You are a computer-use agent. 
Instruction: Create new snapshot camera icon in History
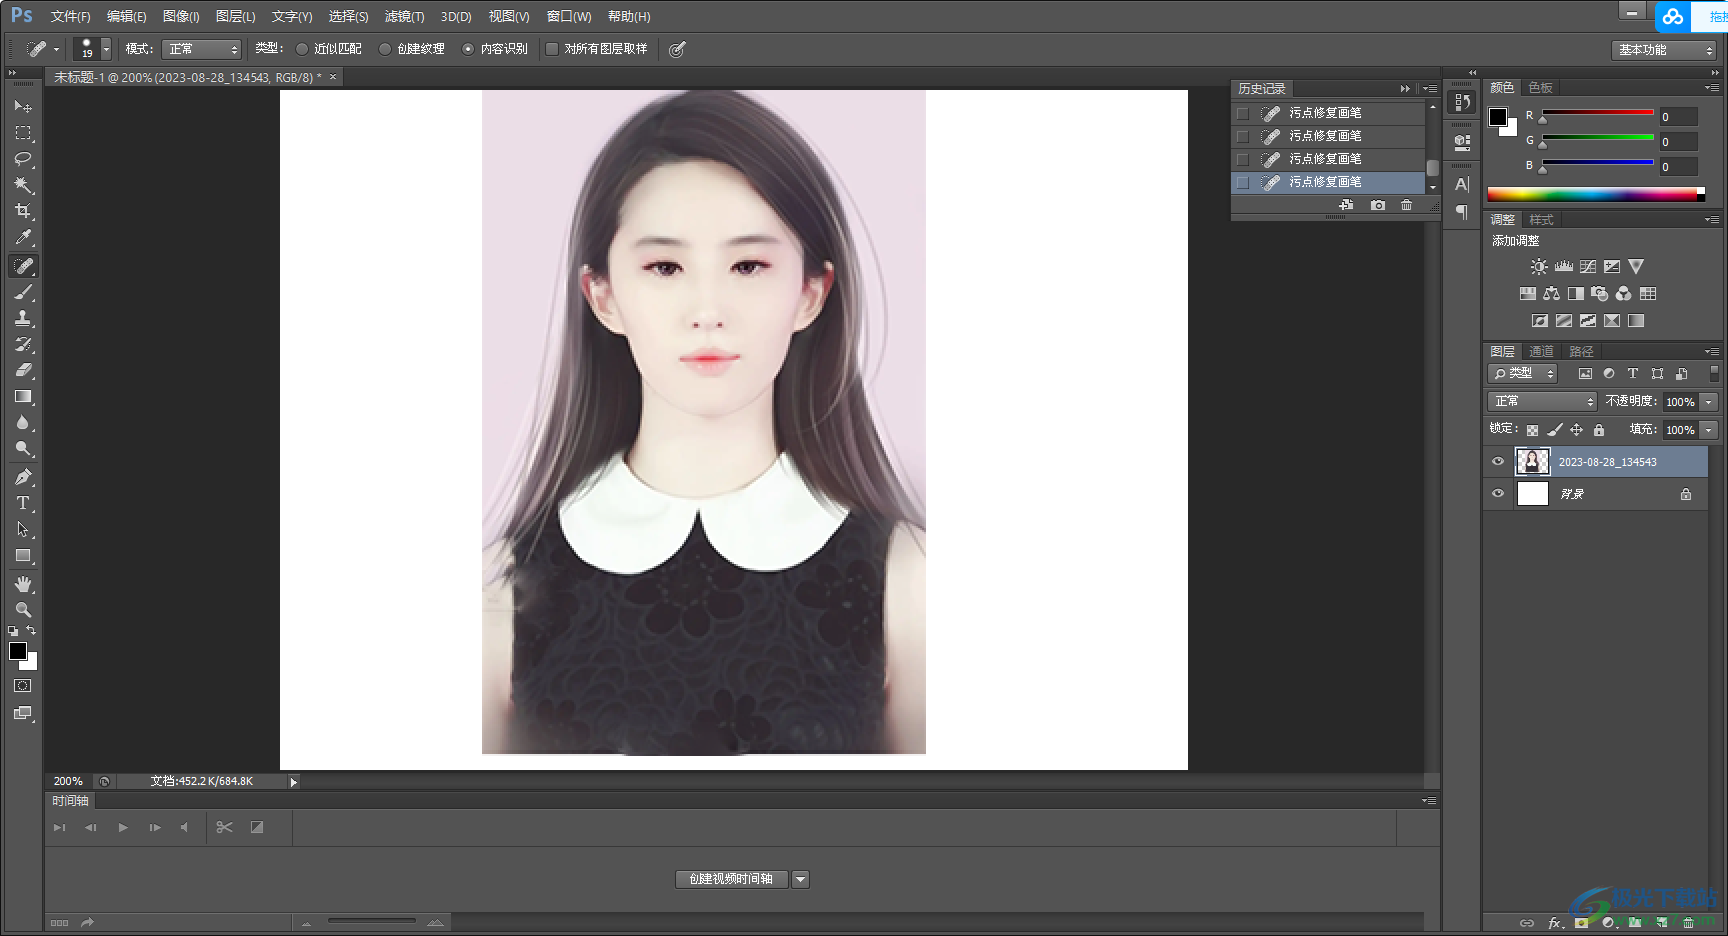(x=1378, y=205)
